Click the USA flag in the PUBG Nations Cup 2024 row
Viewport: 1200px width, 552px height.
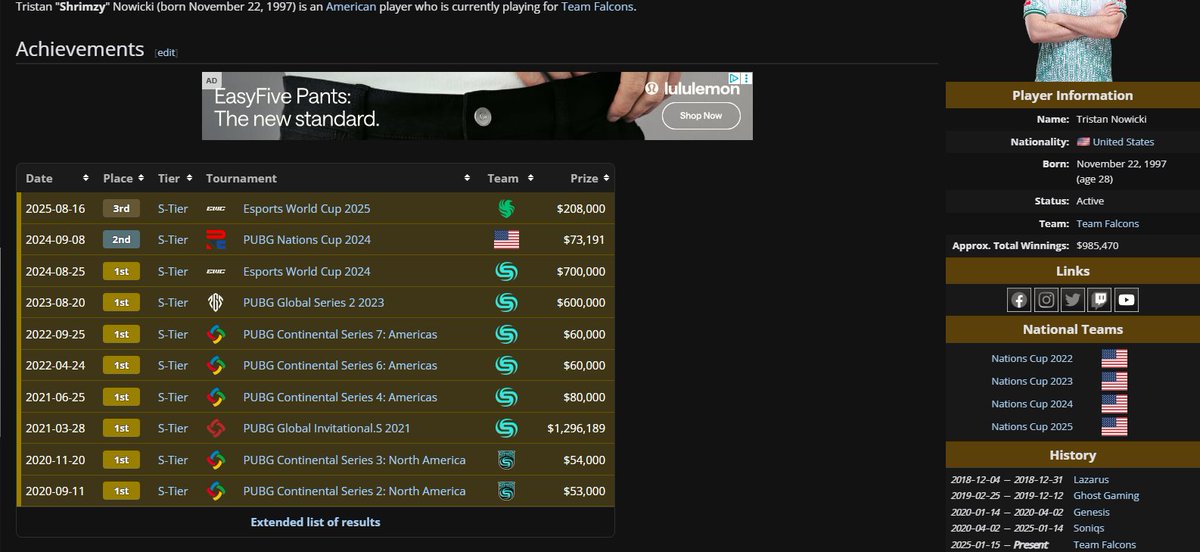507,240
